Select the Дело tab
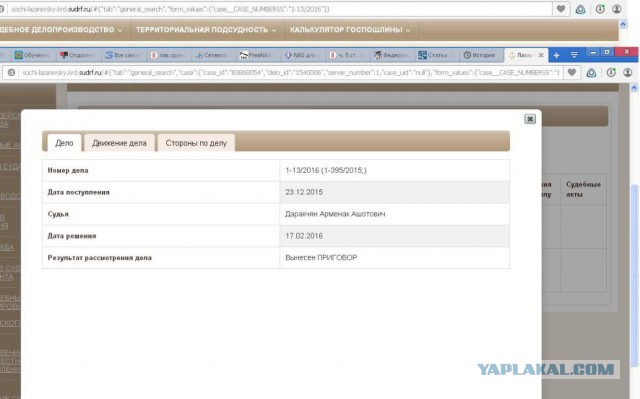This screenshot has width=640, height=399. [x=64, y=143]
